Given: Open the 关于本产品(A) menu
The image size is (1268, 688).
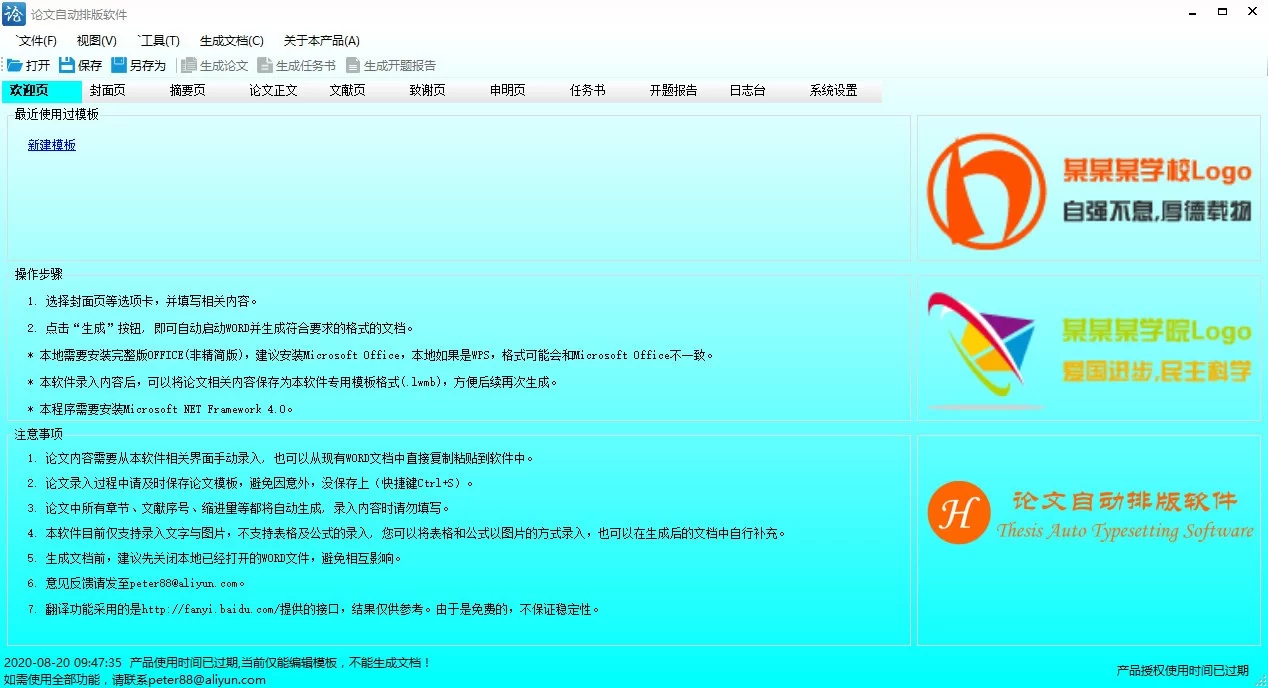Looking at the screenshot, I should [x=320, y=41].
